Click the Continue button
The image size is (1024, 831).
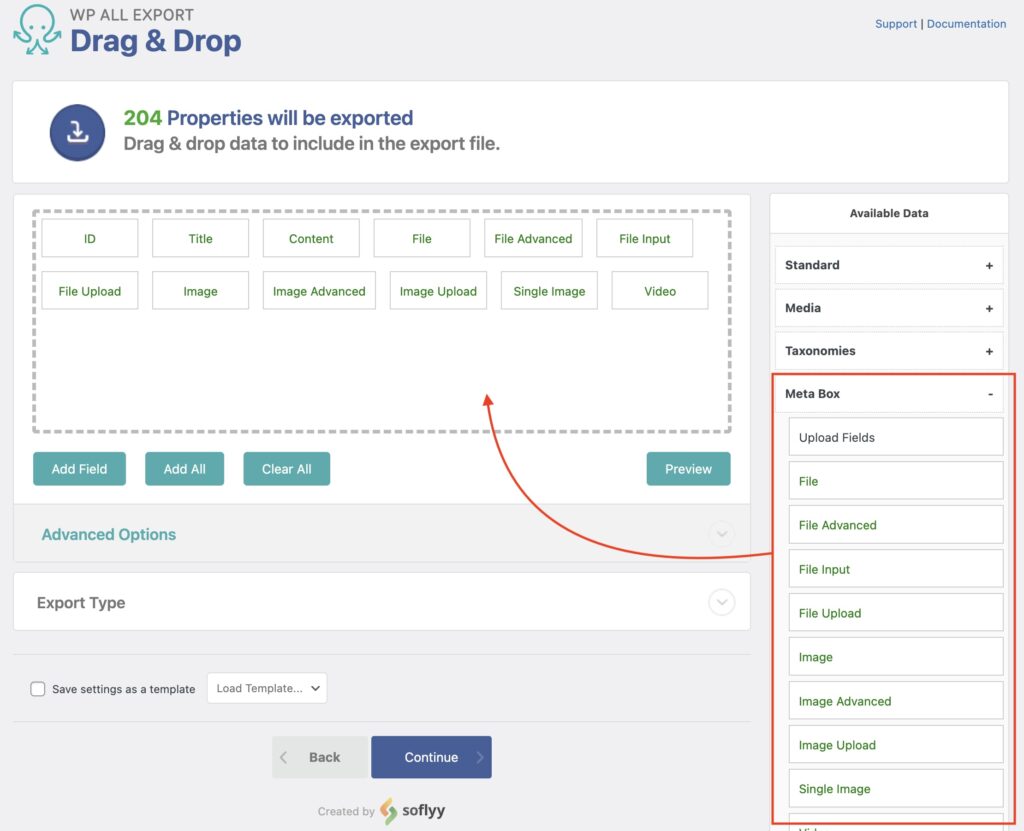pyautogui.click(x=431, y=757)
